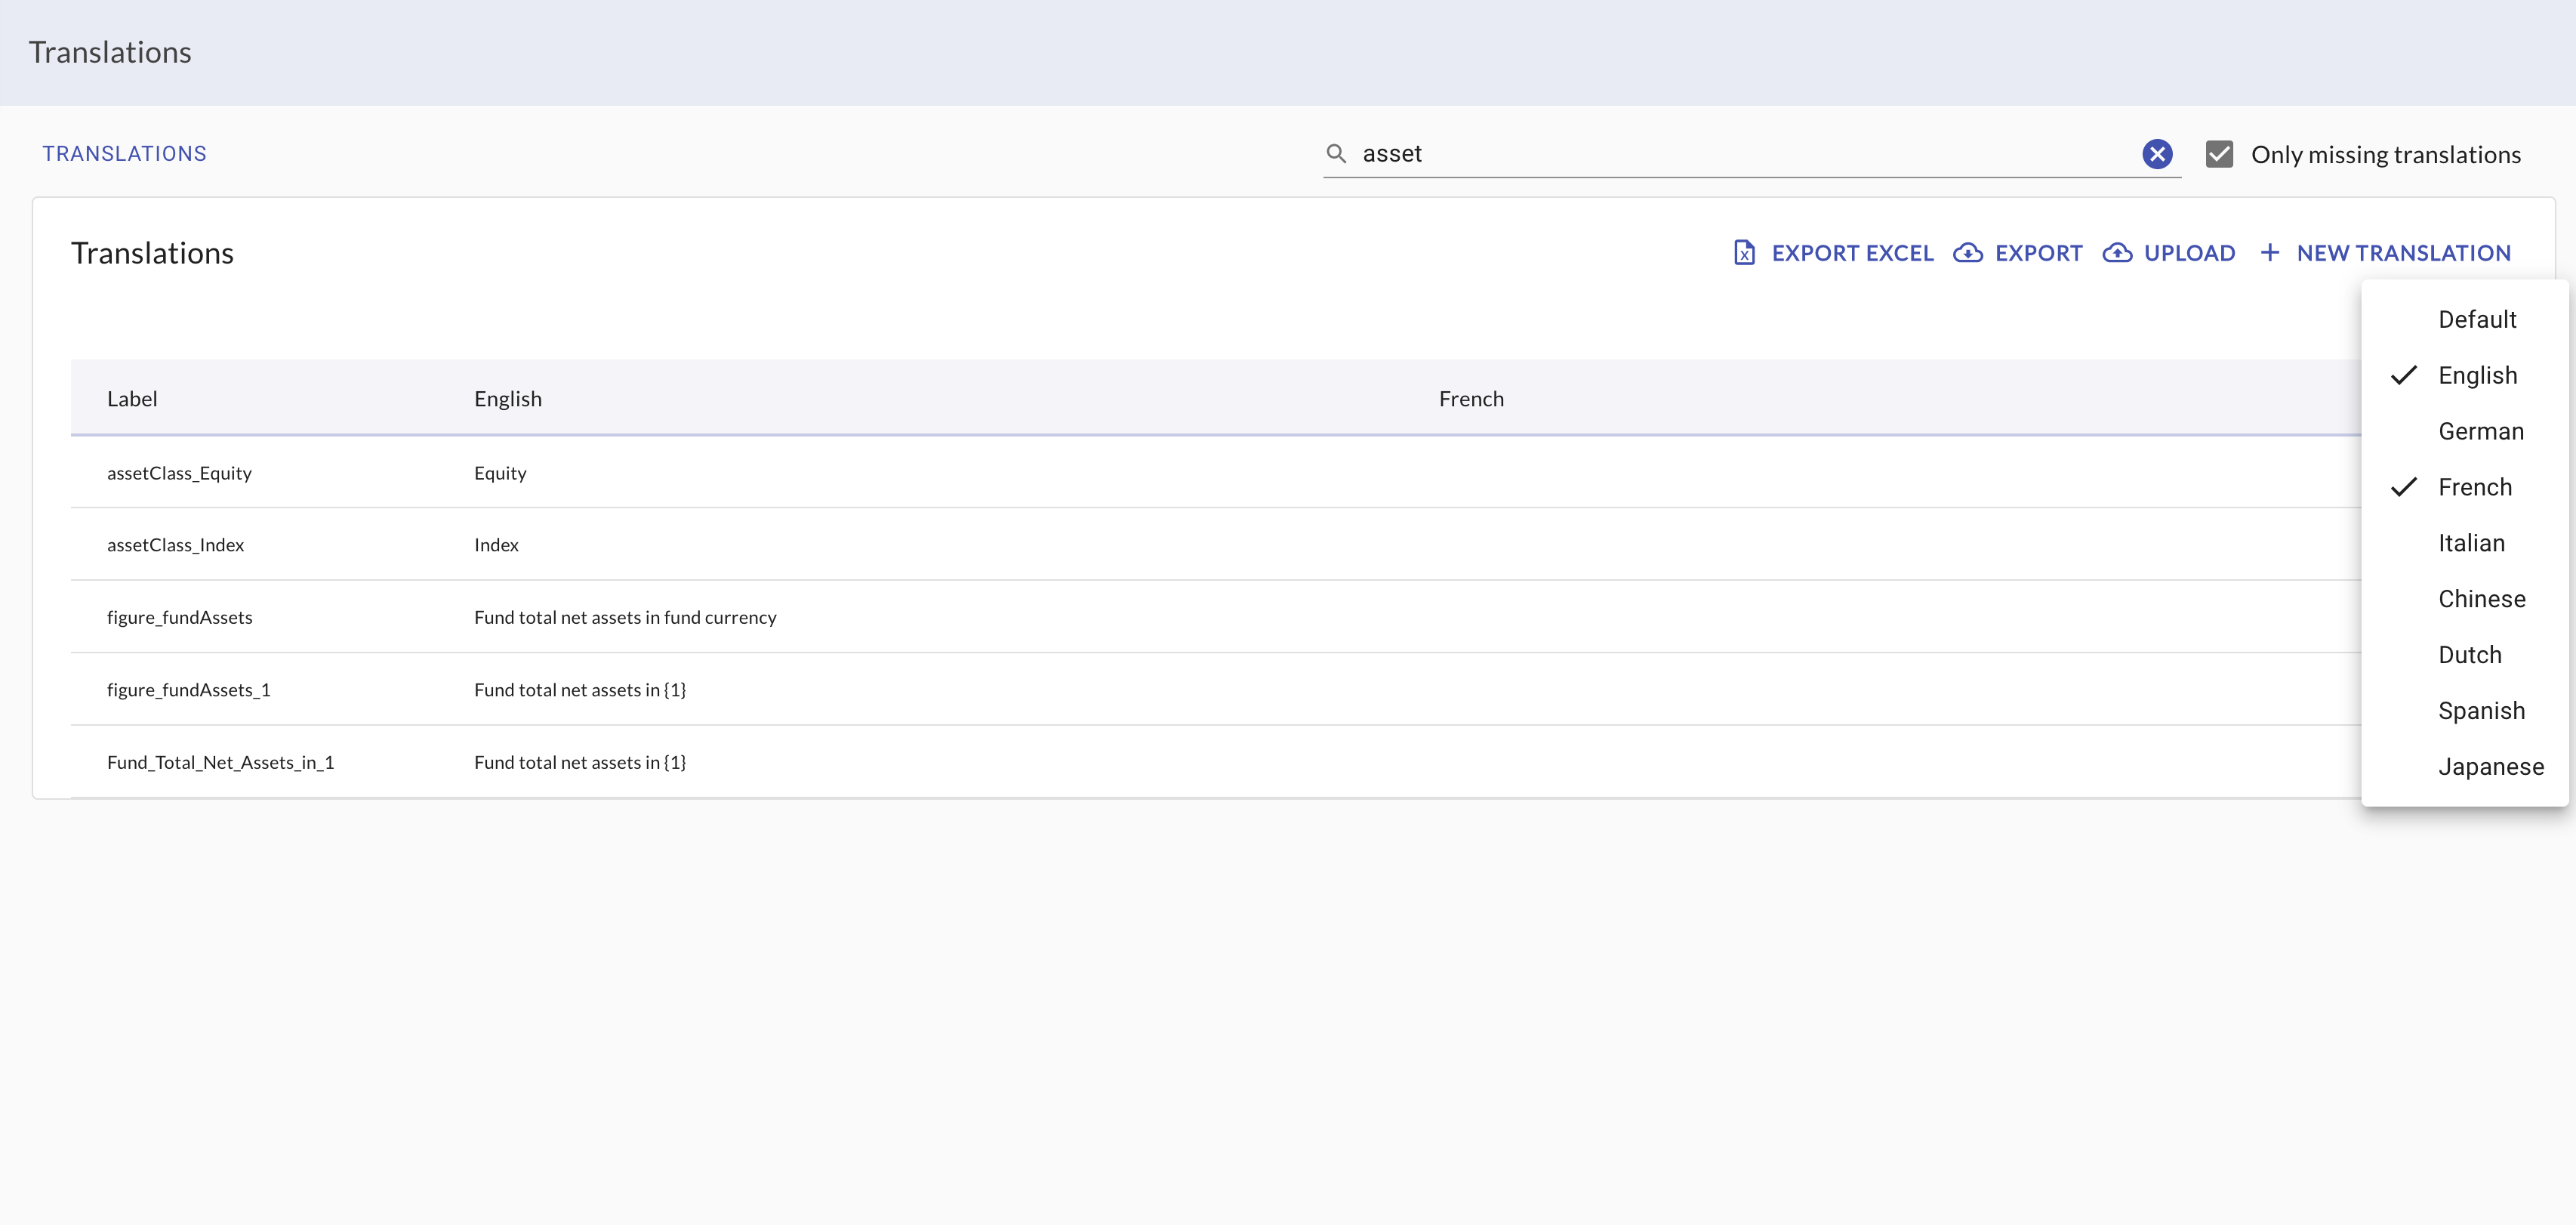Image resolution: width=2576 pixels, height=1225 pixels.
Task: Click the plus icon for new translation
Action: pos(2270,253)
